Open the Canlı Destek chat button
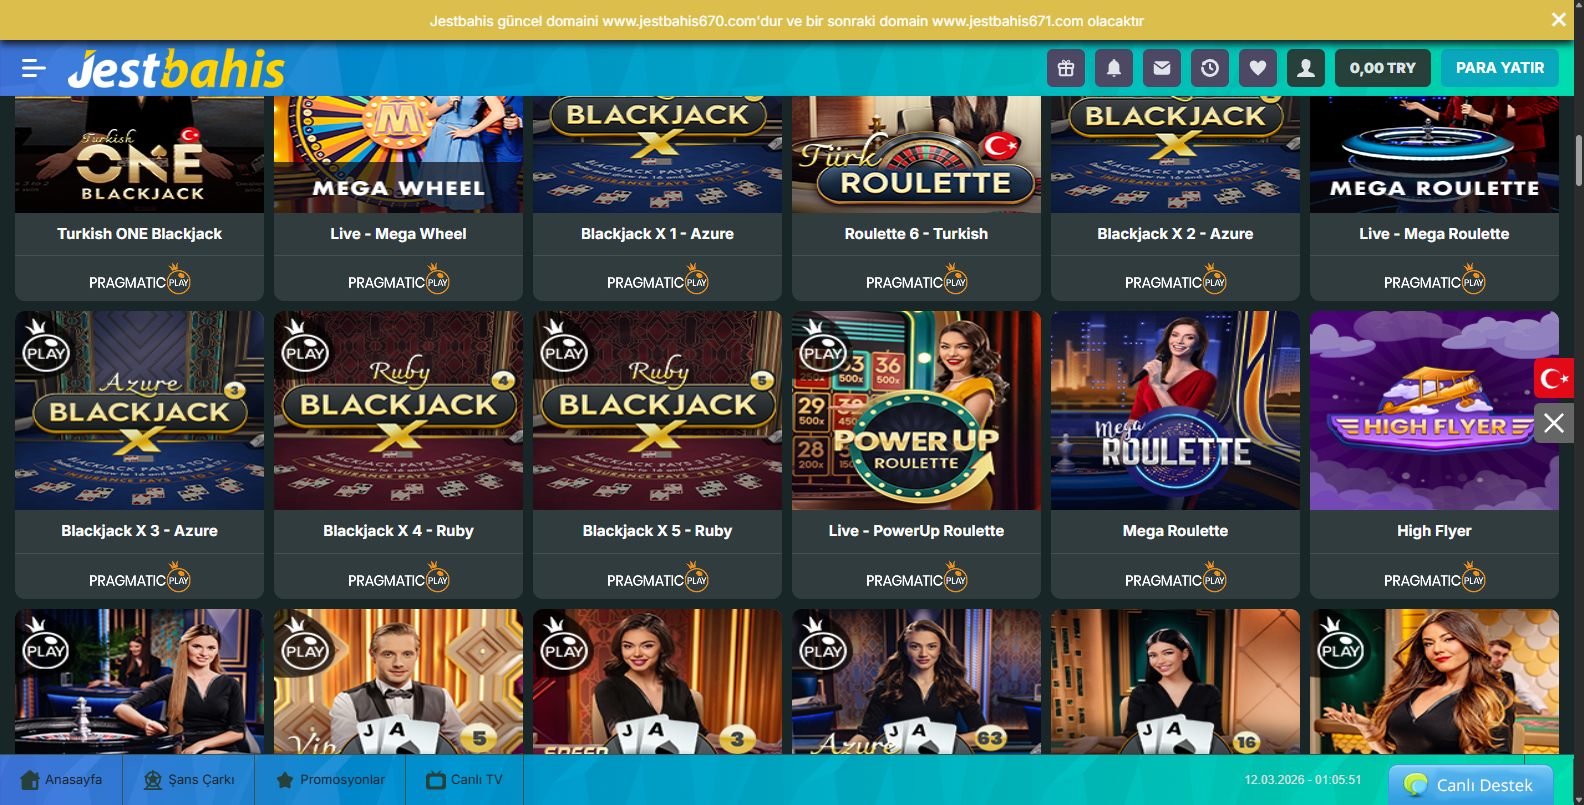 click(1470, 785)
